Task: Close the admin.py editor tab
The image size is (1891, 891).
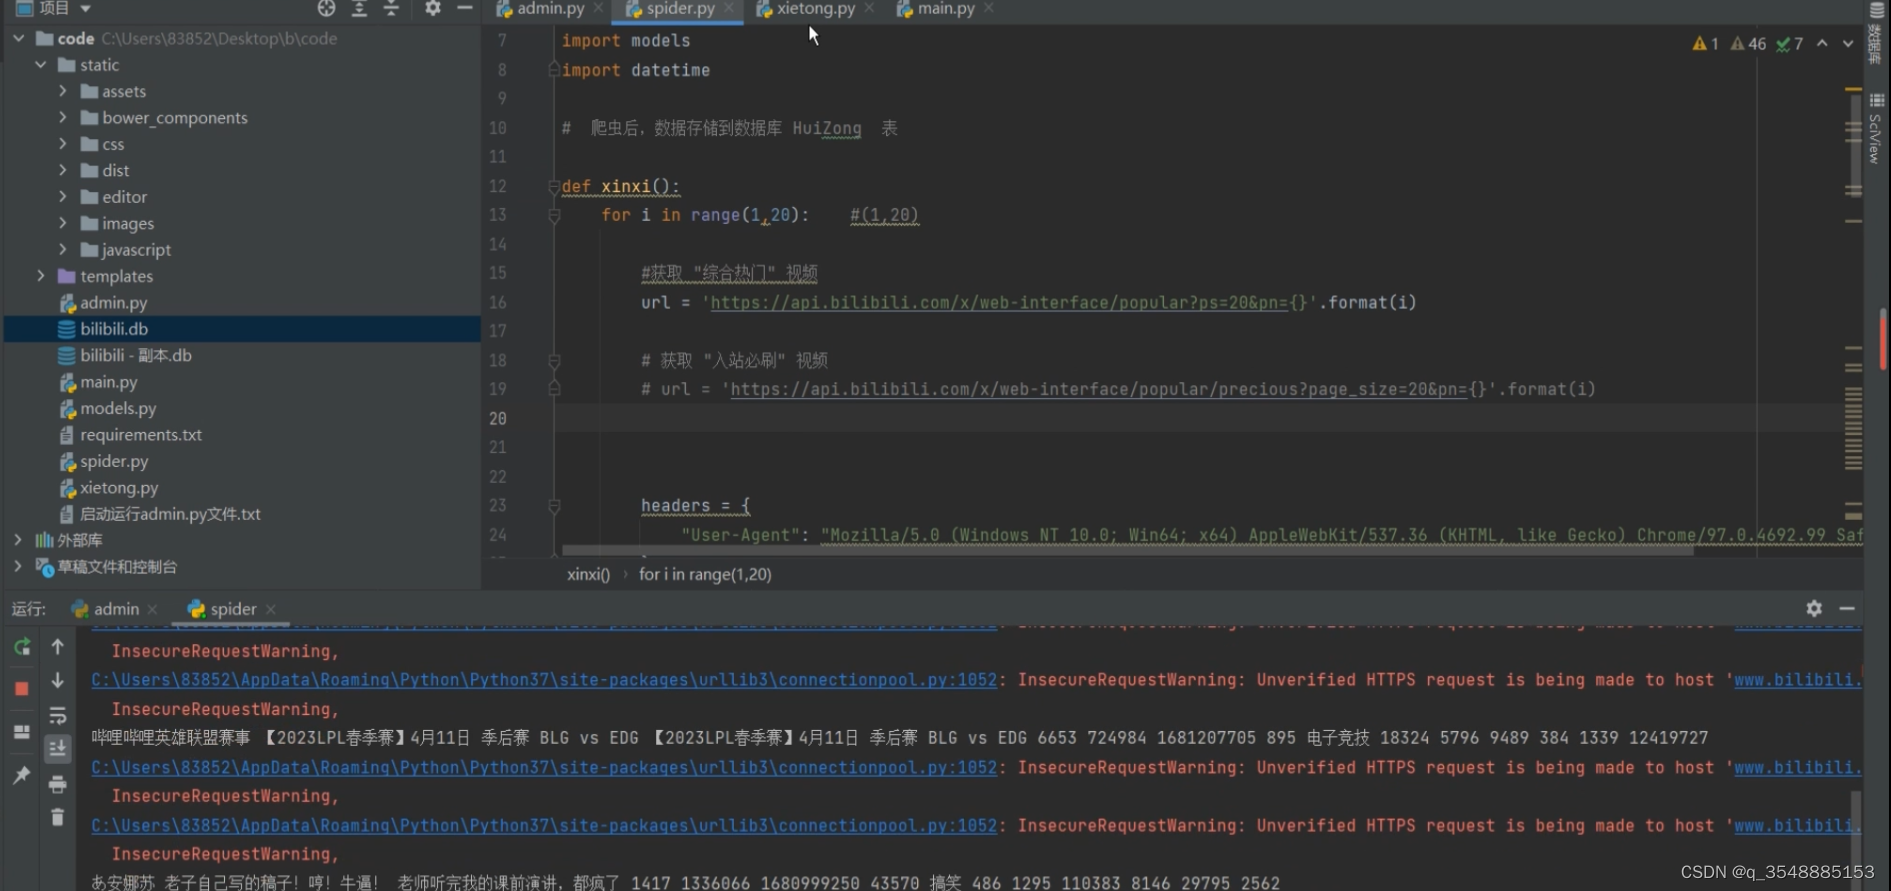Action: point(598,9)
